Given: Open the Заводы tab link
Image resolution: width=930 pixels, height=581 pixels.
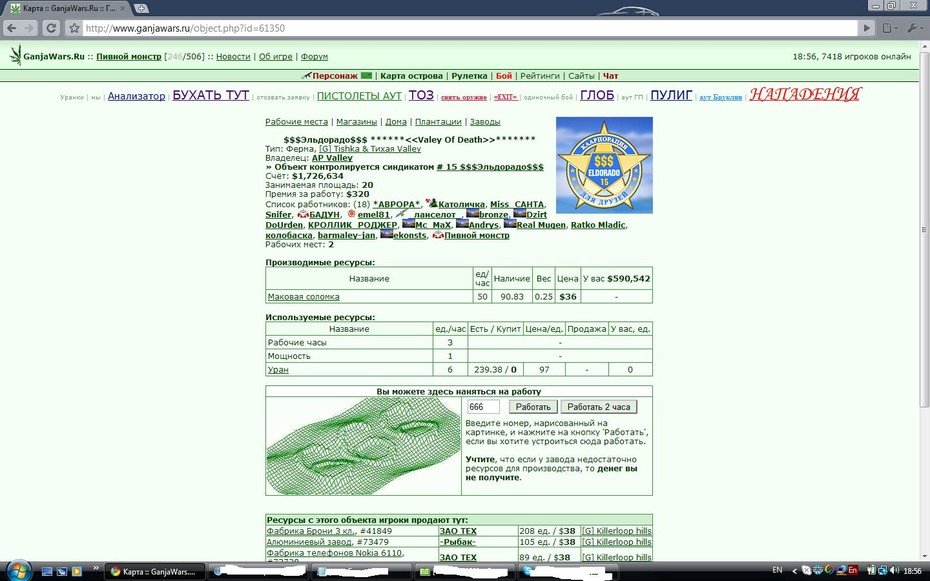Looking at the screenshot, I should [x=485, y=122].
